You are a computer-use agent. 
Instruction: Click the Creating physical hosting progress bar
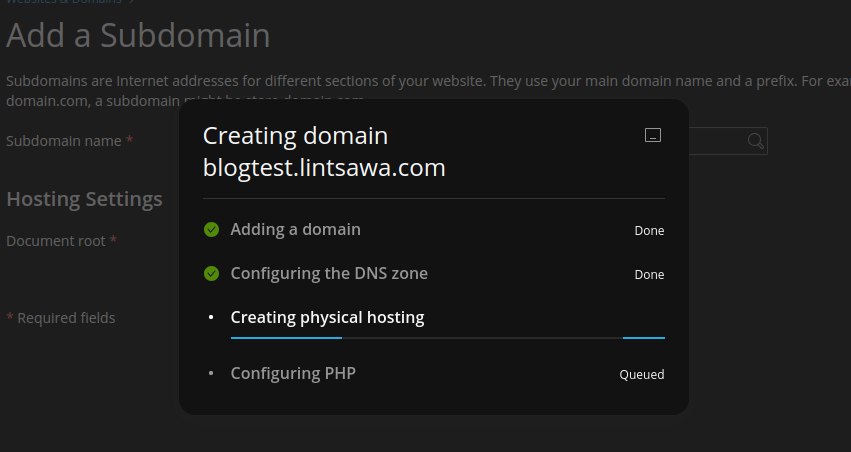click(x=448, y=338)
